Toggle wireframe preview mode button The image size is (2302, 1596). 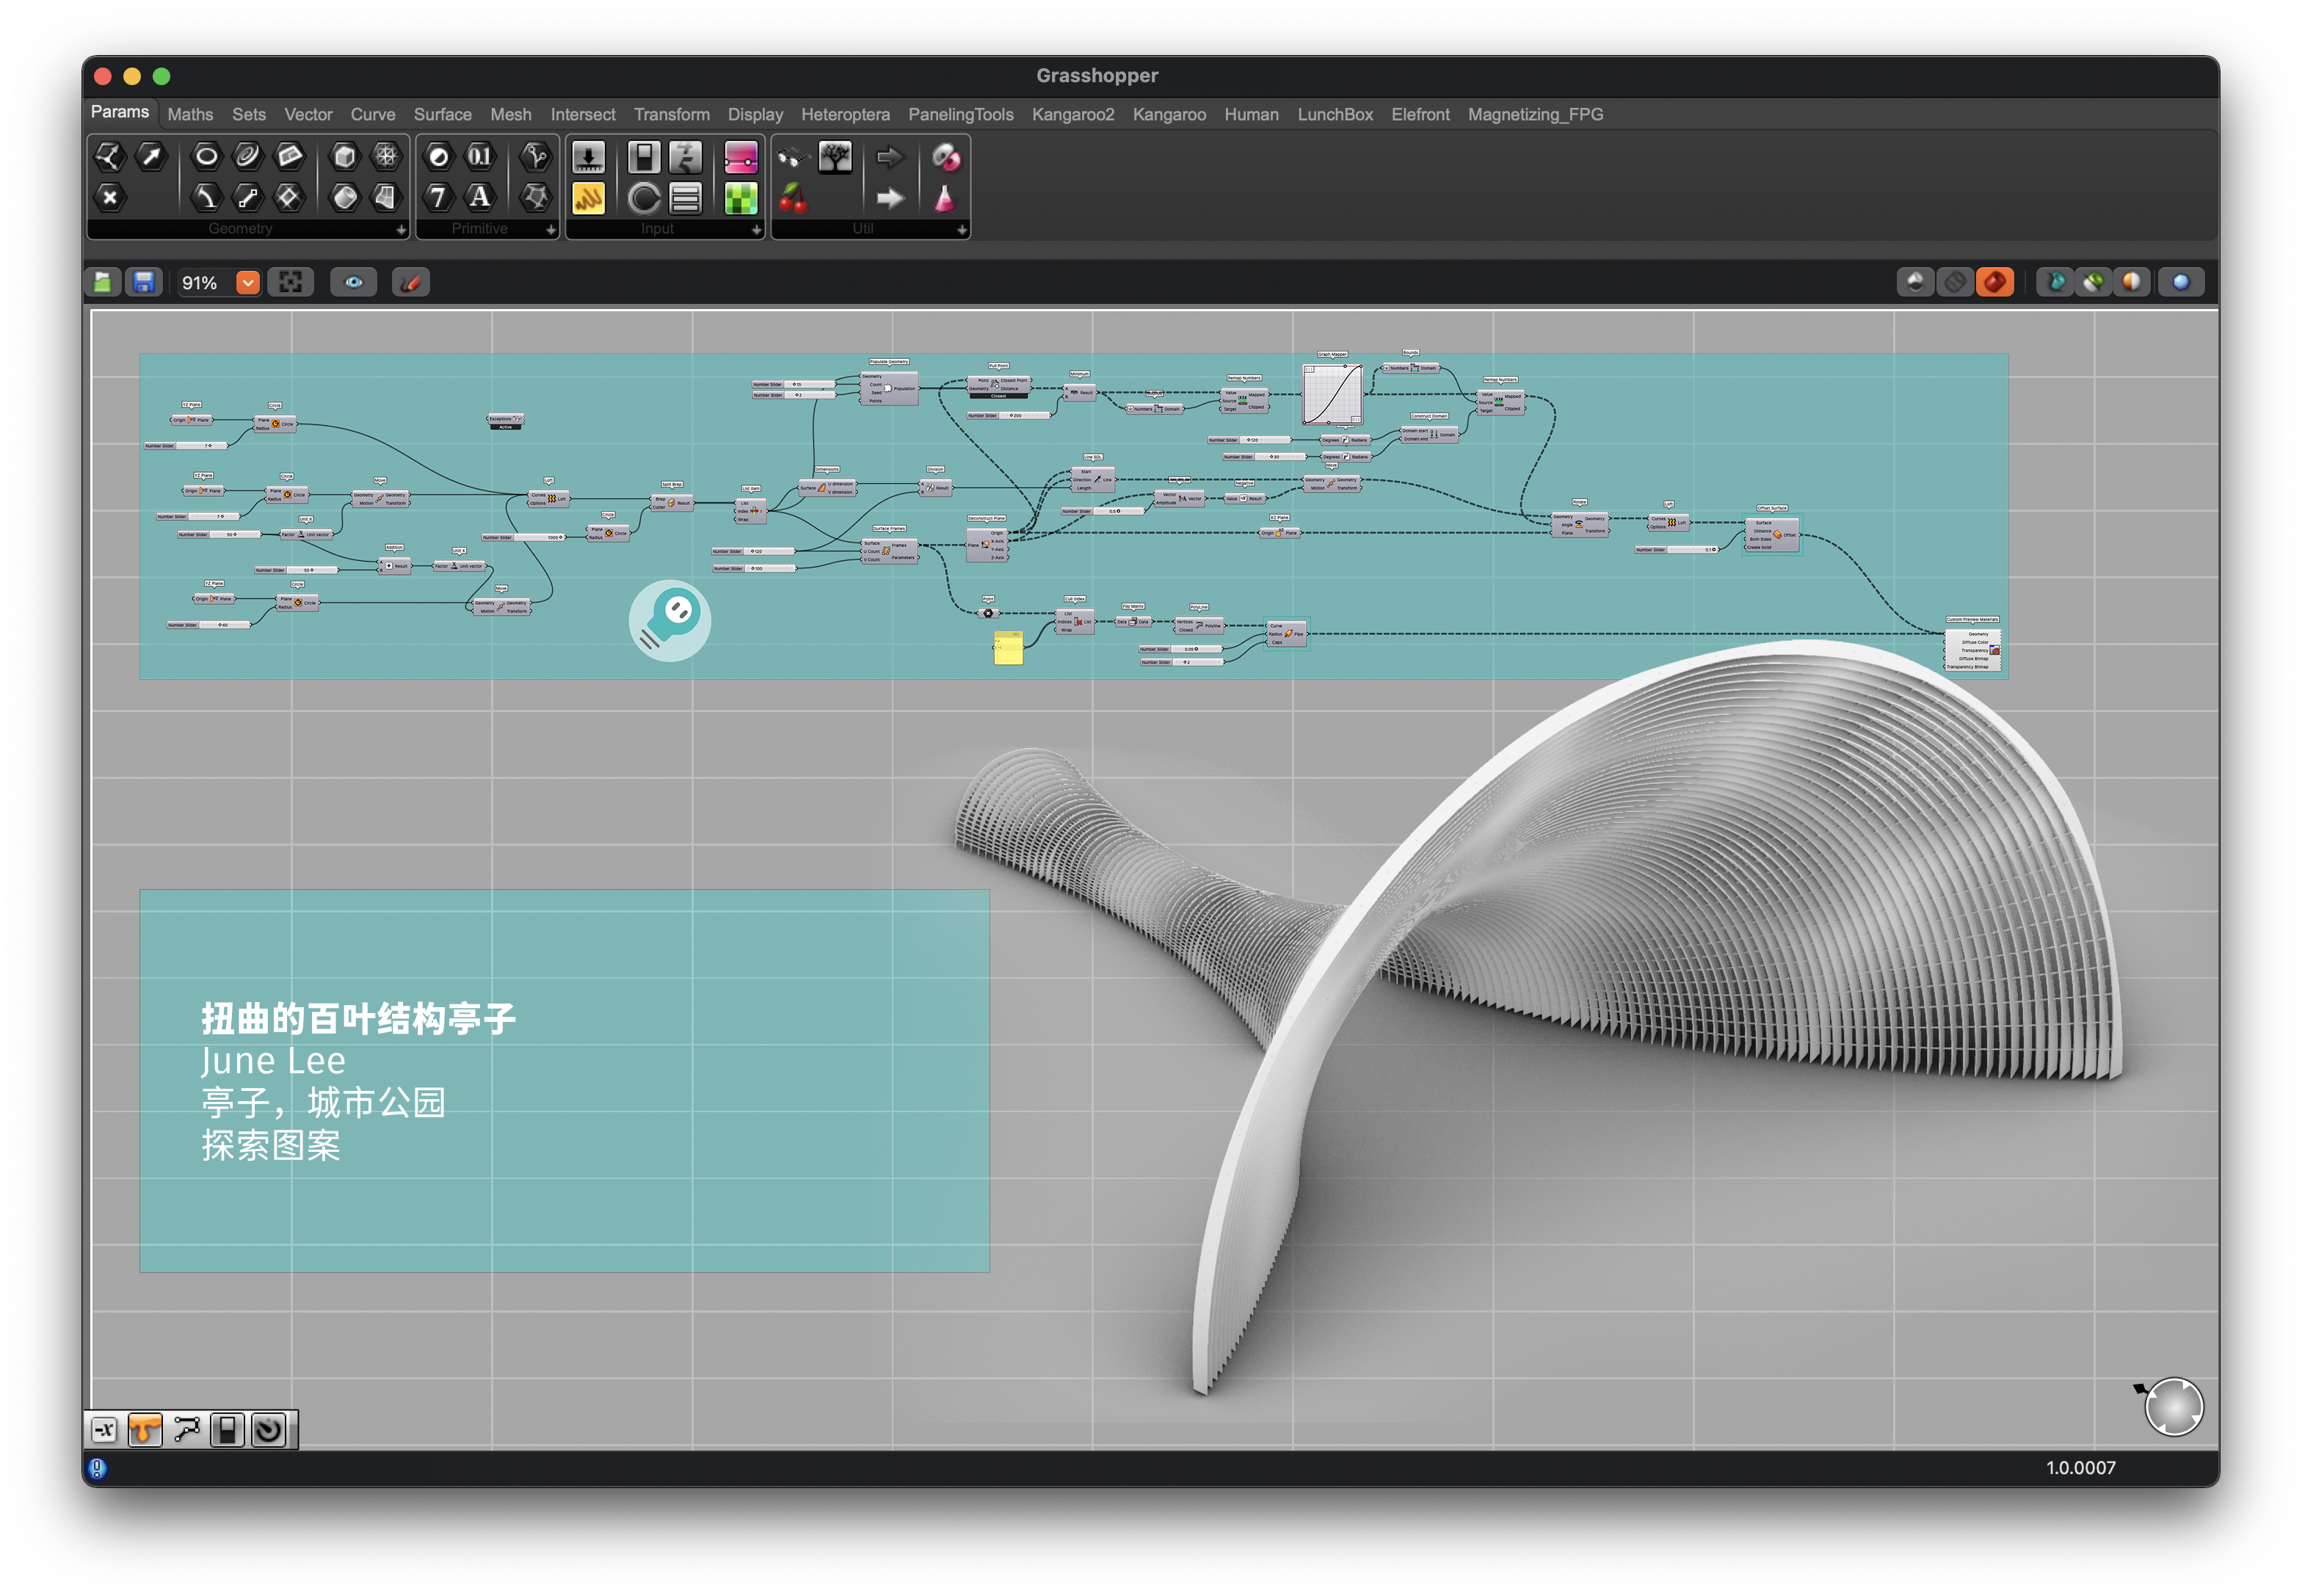coord(1955,283)
